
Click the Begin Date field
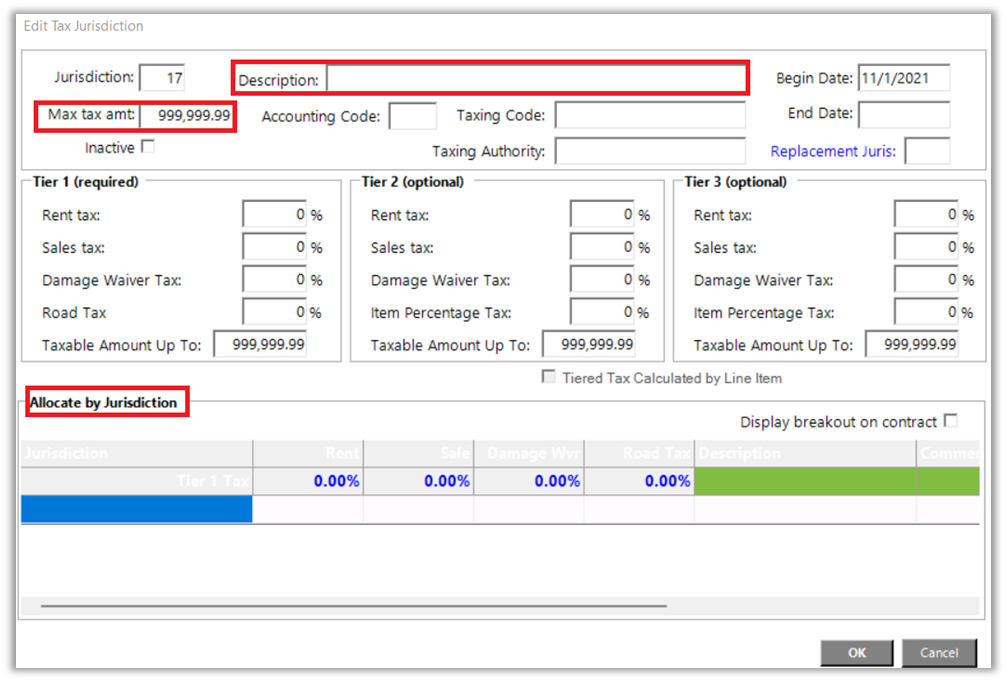pos(903,79)
